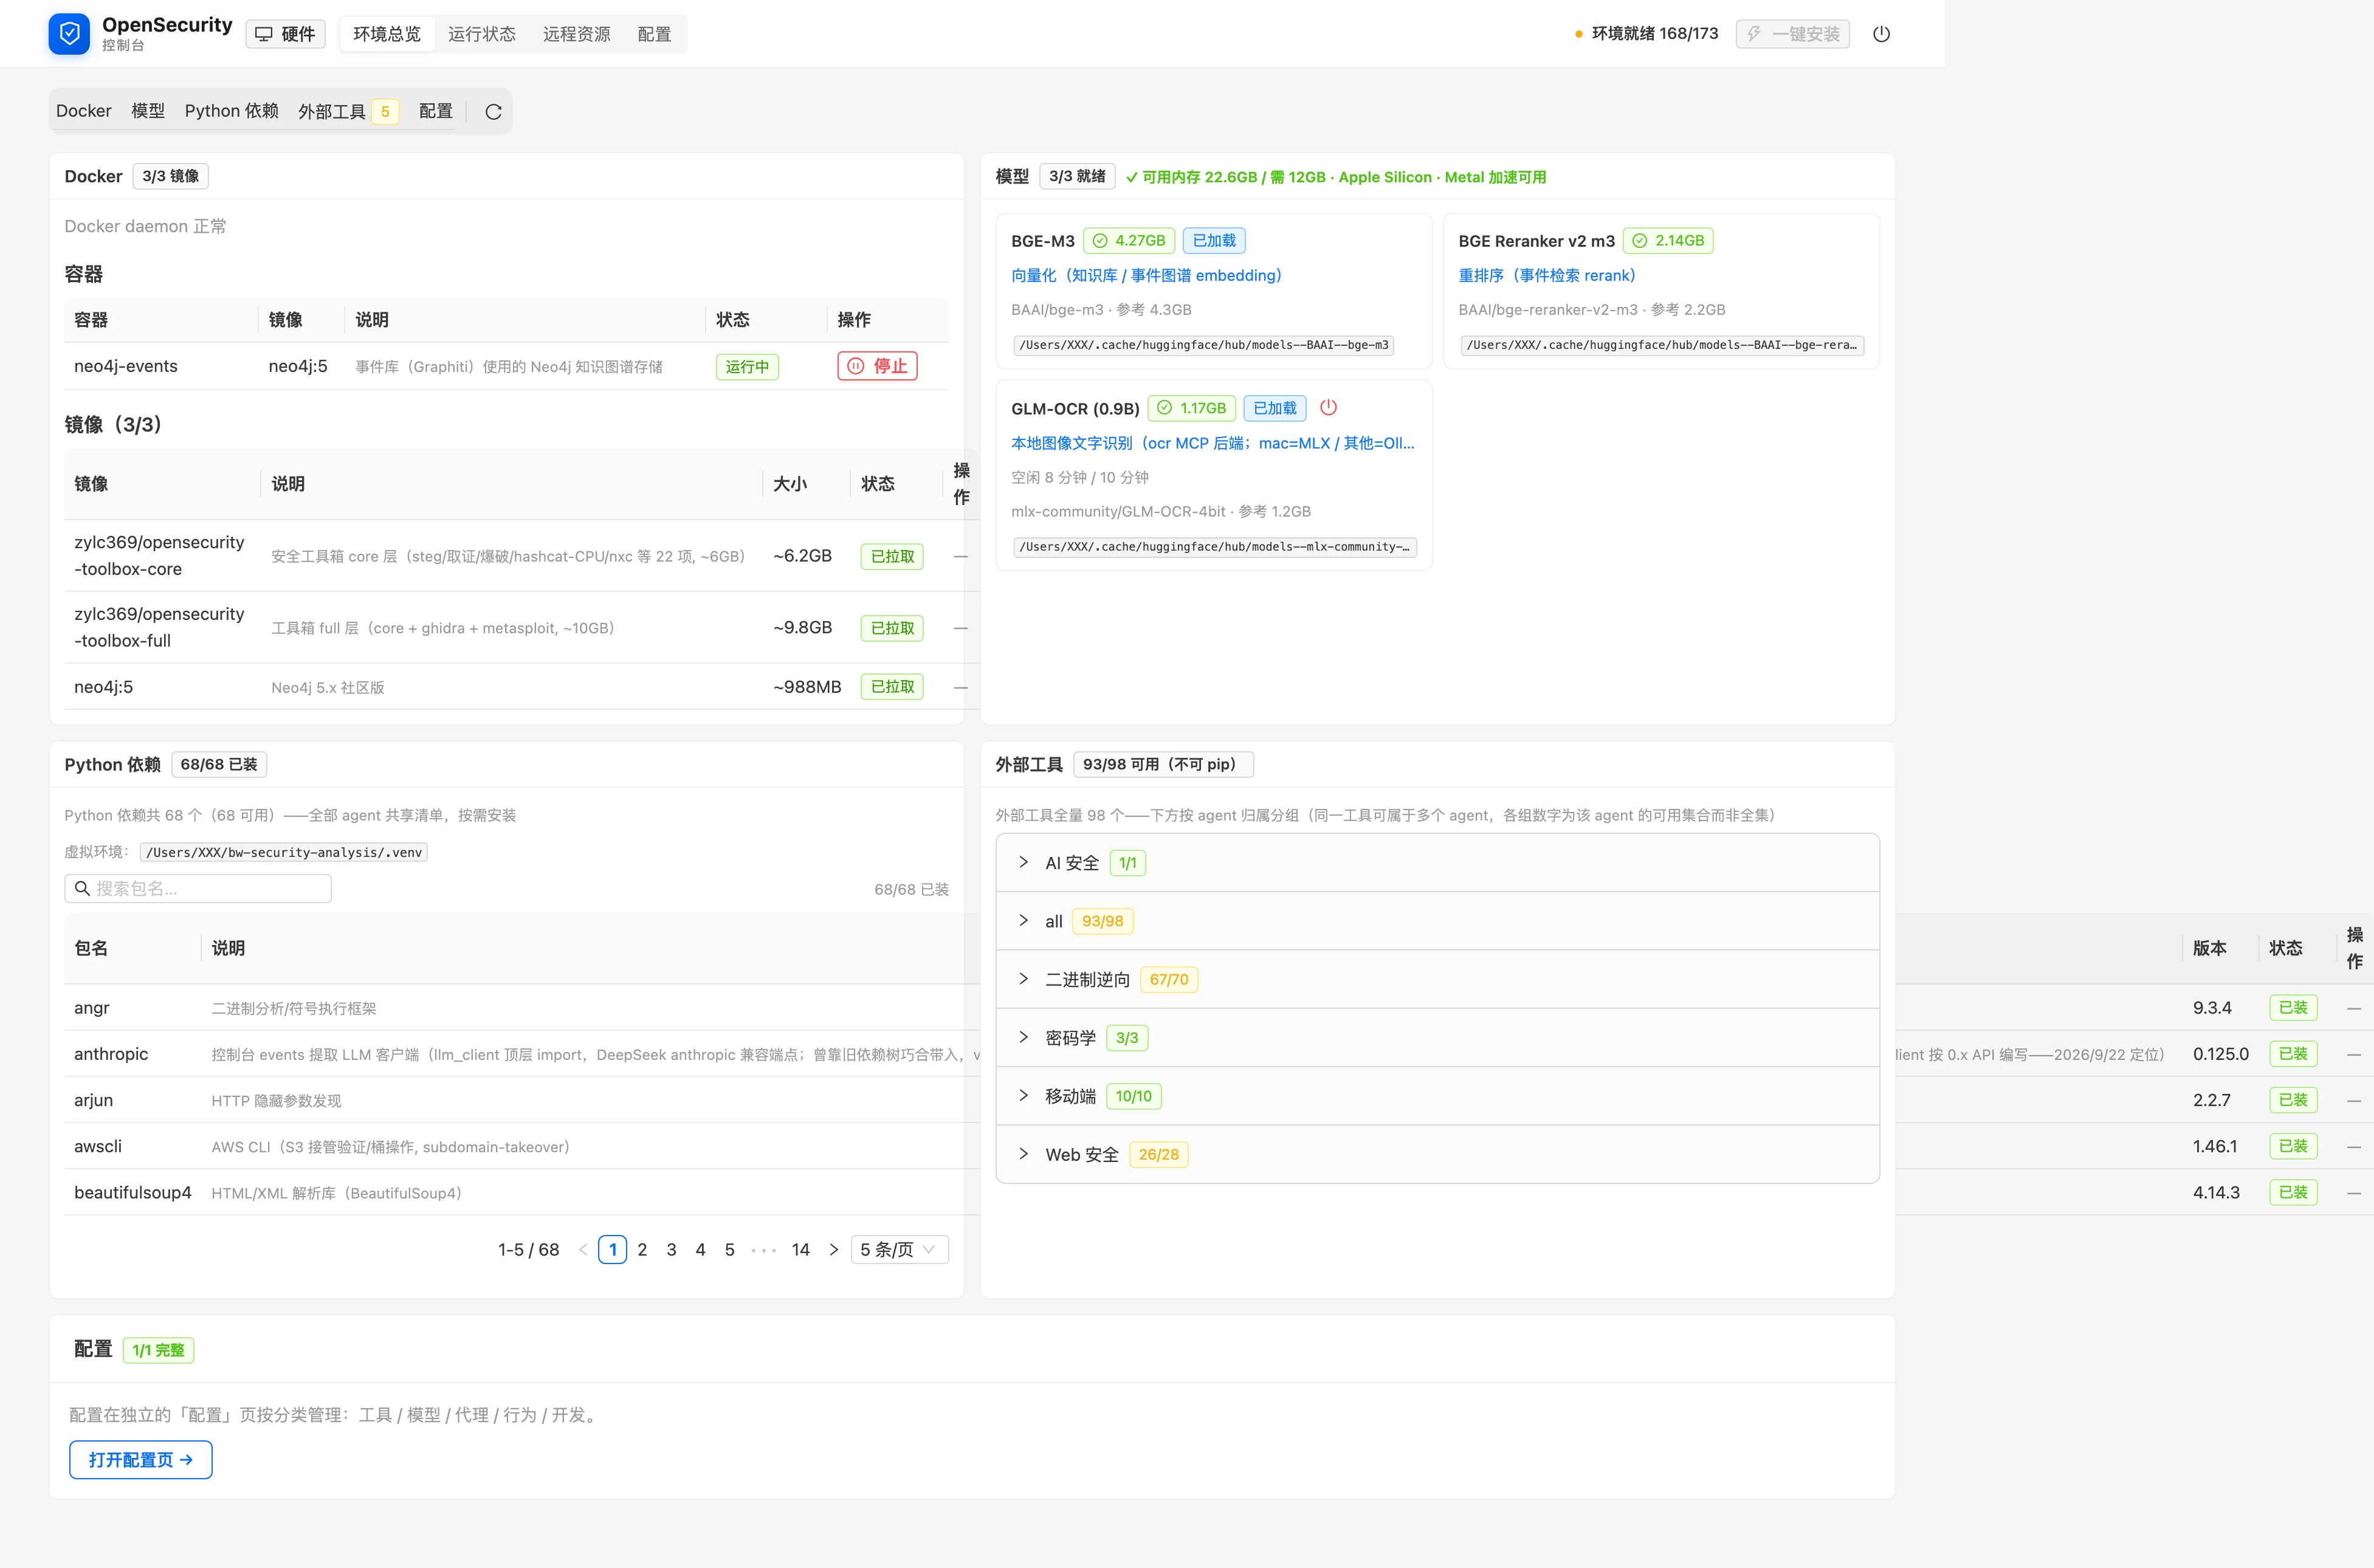The width and height of the screenshot is (2374, 1568).
Task: Switch to 运行状态 top tab
Action: point(482,34)
